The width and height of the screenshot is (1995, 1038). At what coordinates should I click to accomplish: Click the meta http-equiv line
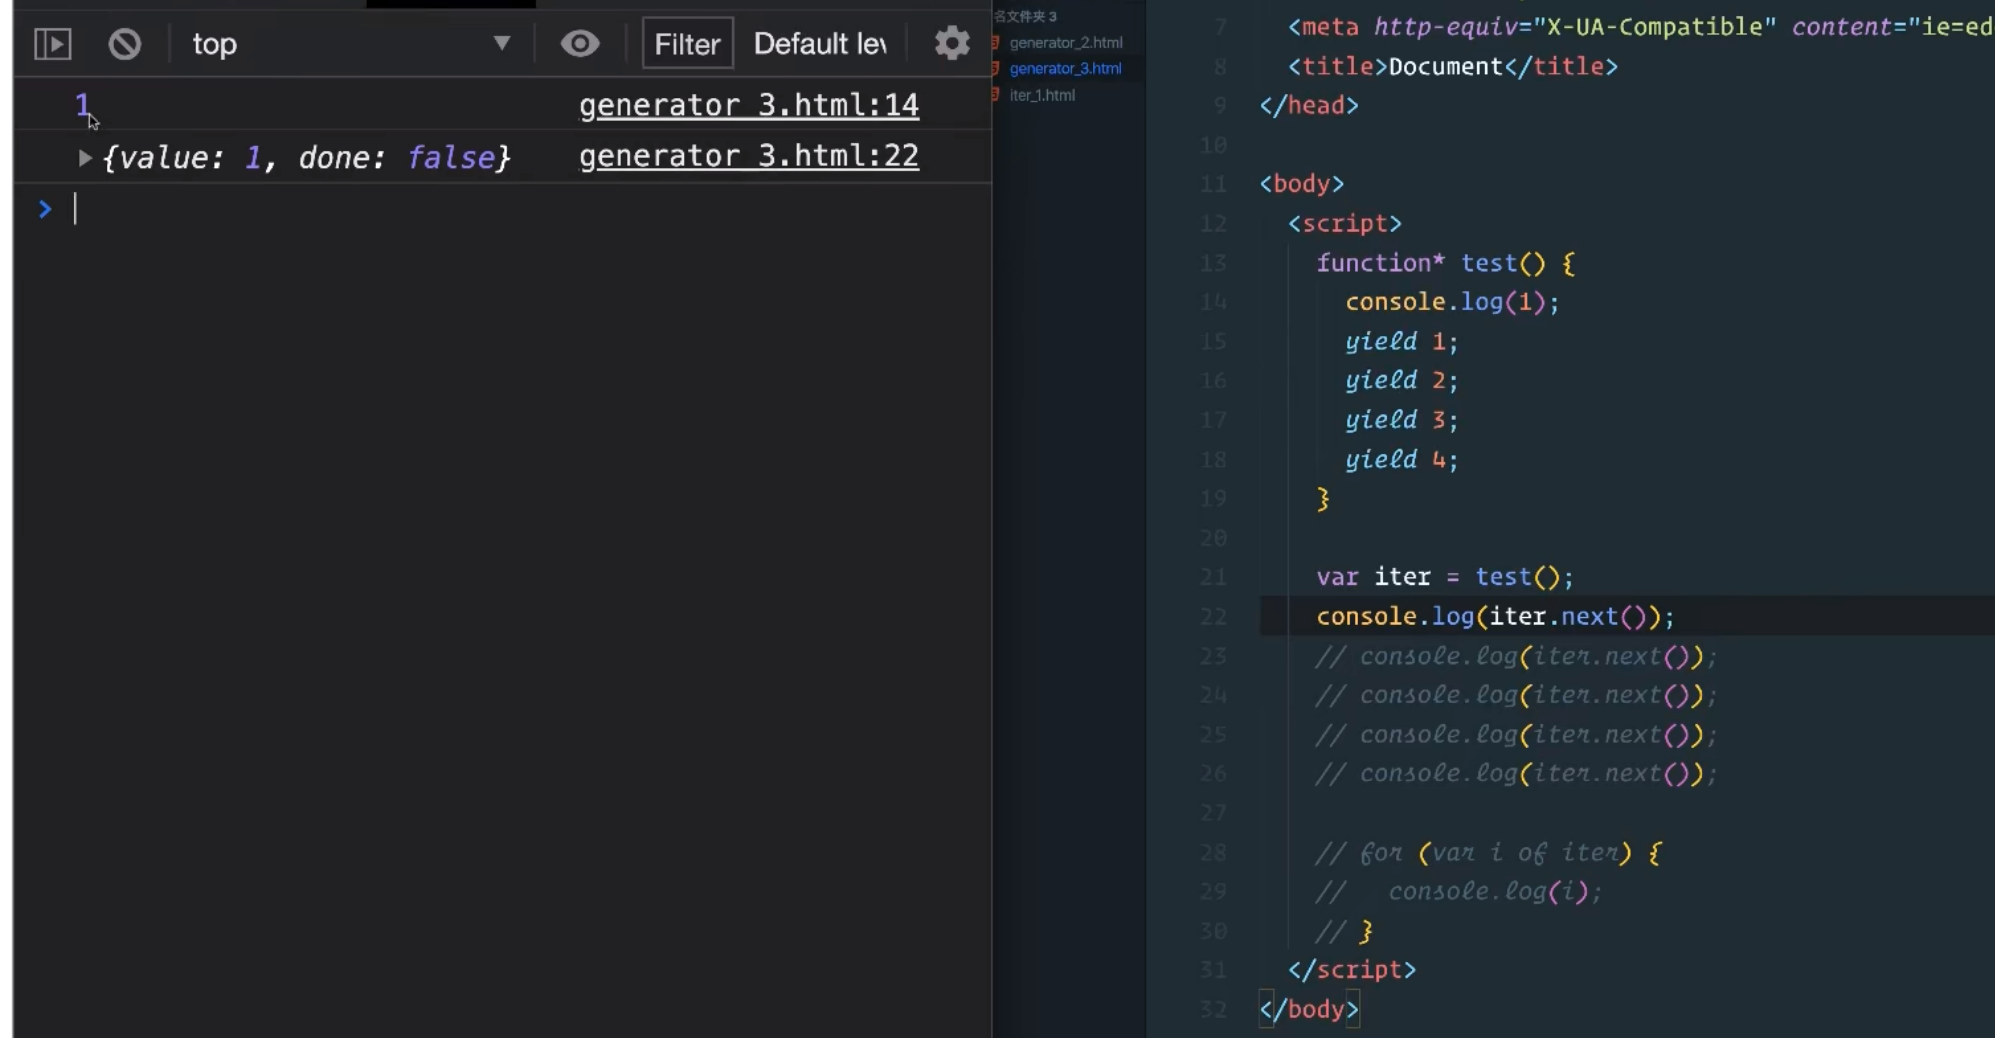pyautogui.click(x=1640, y=27)
